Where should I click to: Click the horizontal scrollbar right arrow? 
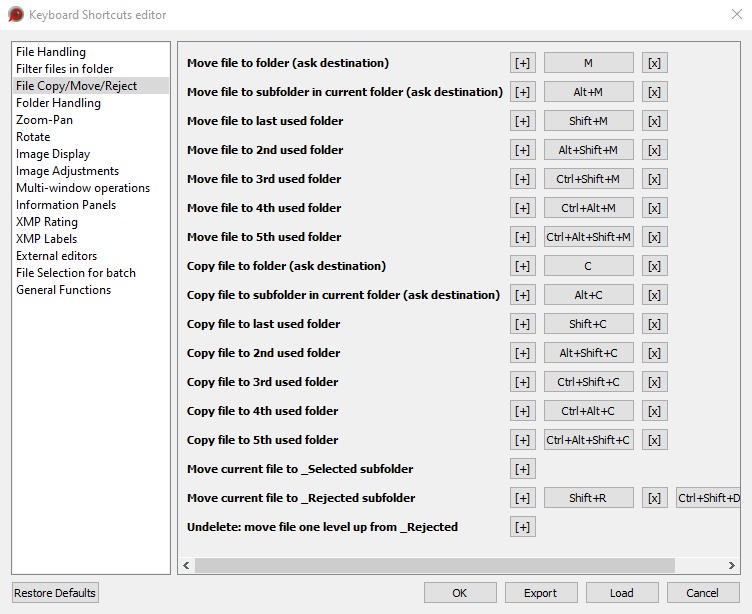point(733,566)
